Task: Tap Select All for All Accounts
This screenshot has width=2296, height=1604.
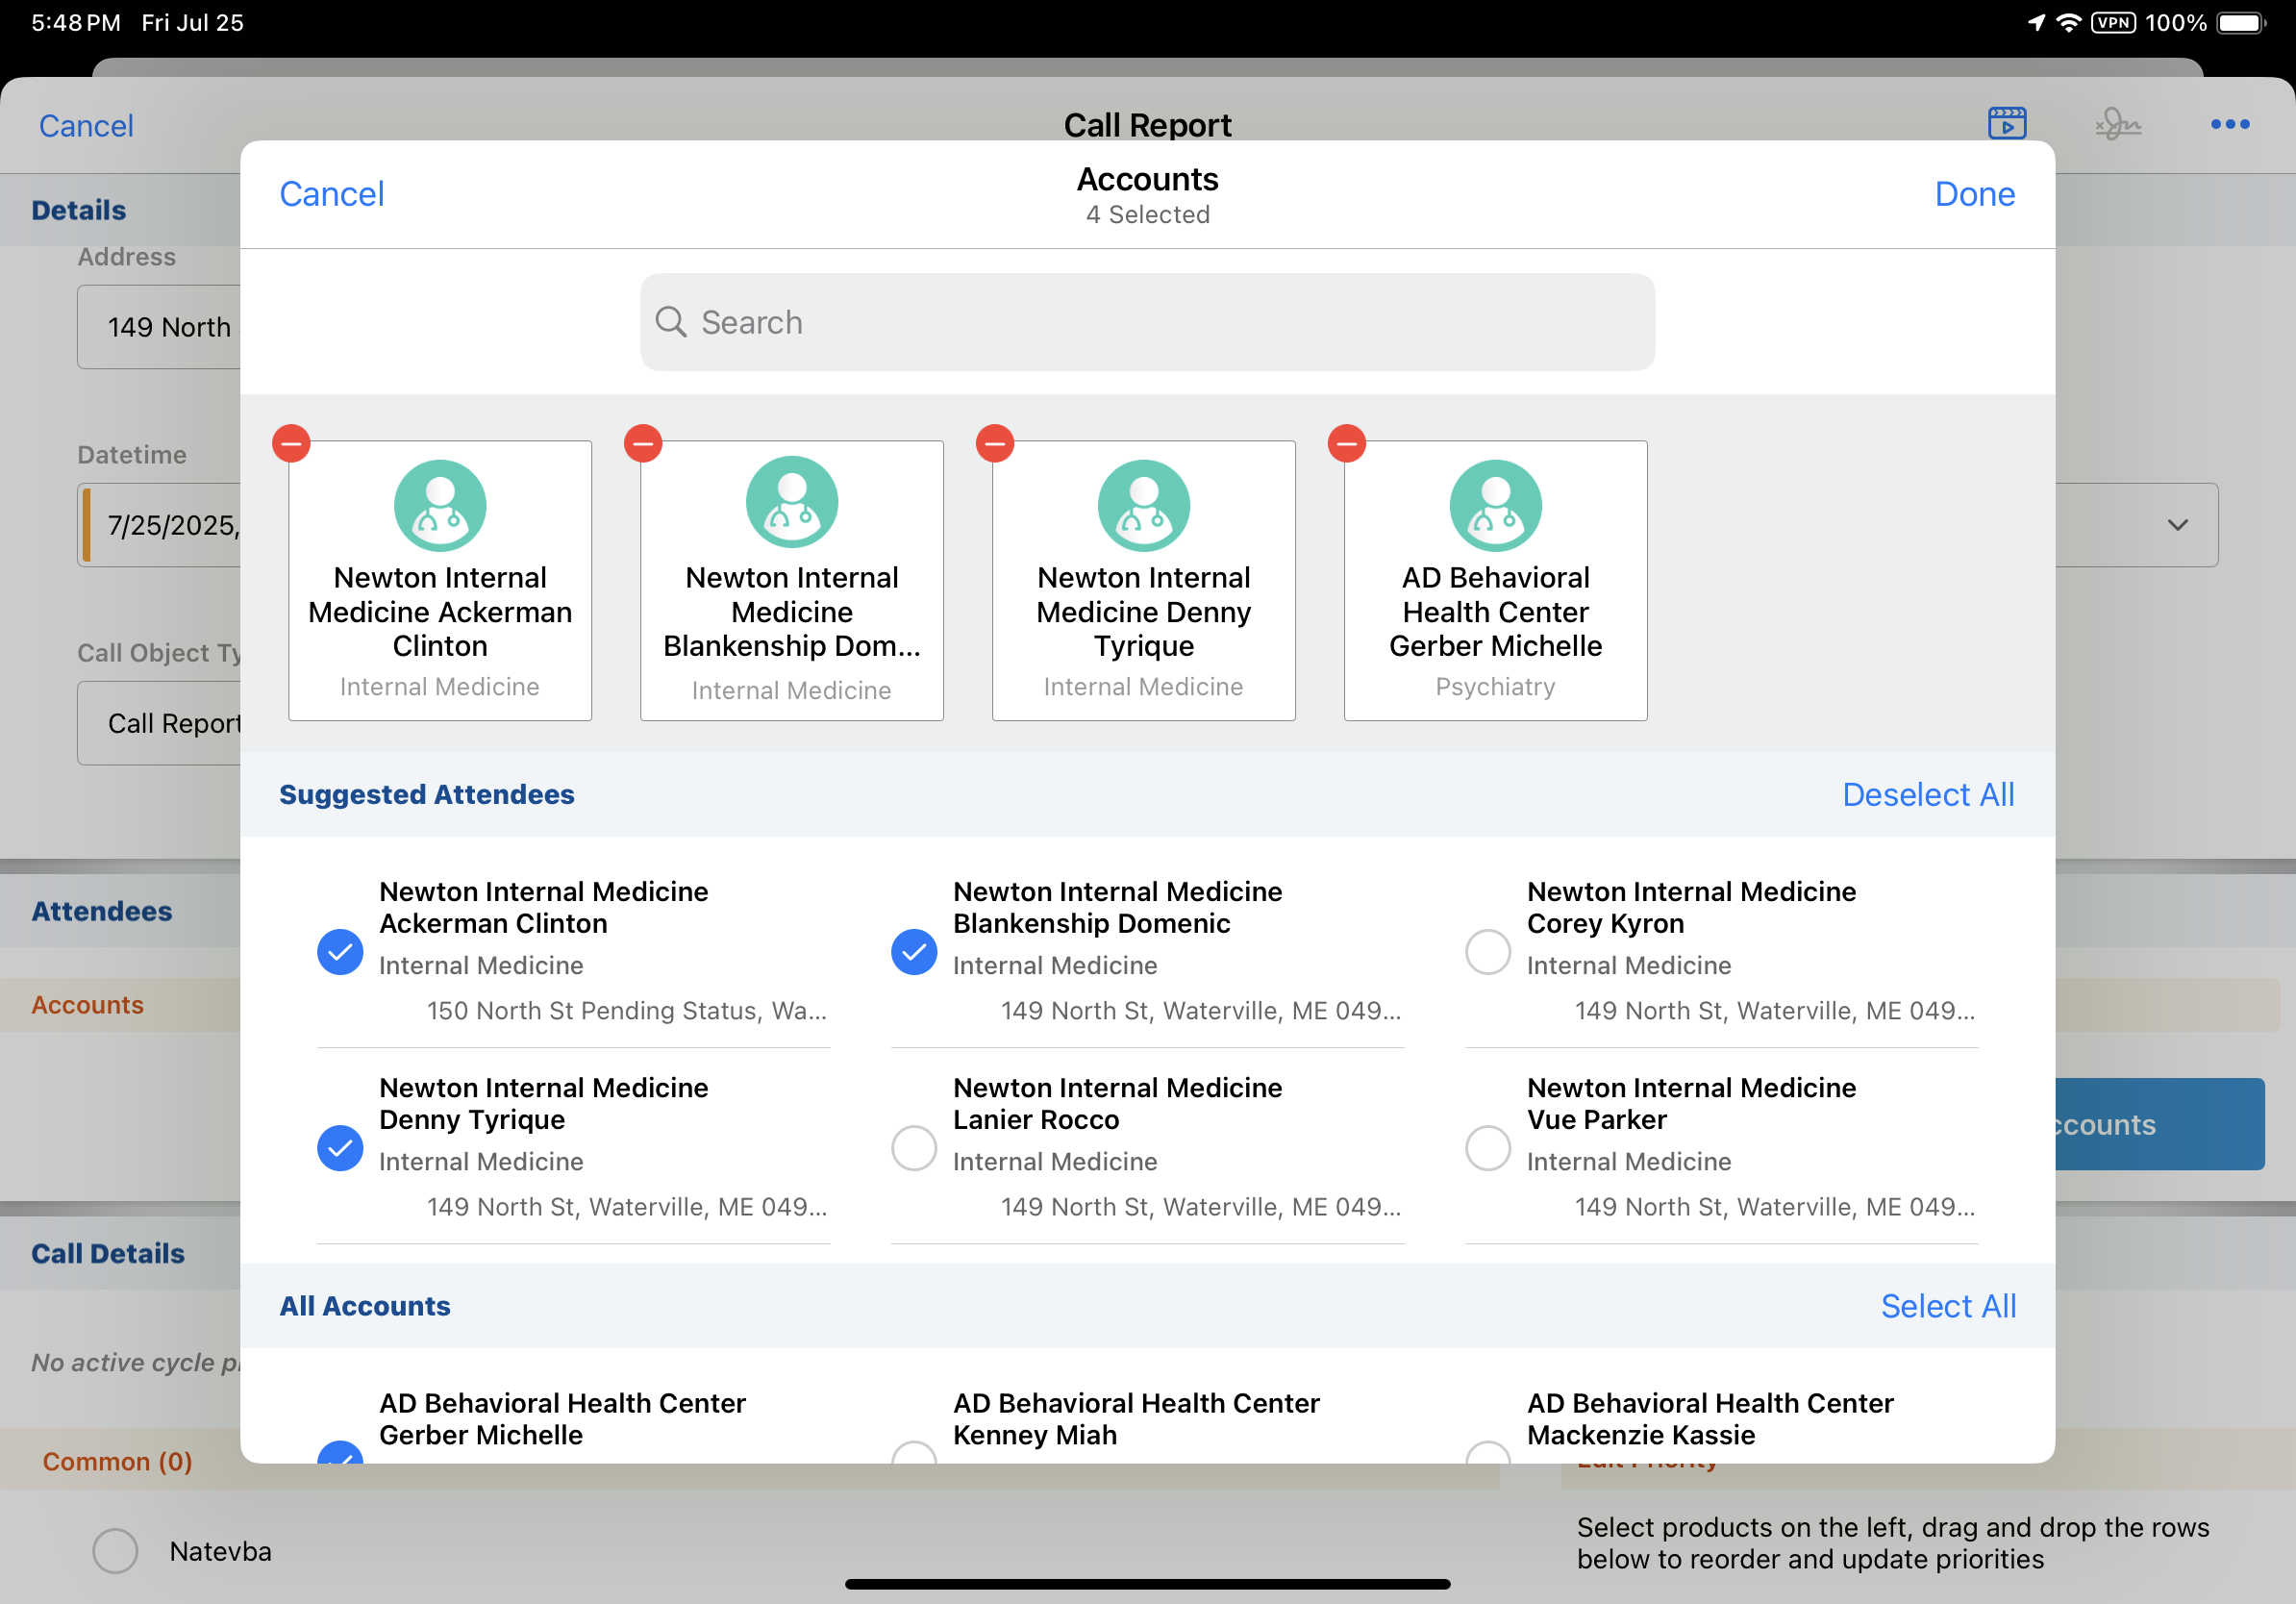Action: coord(1947,1306)
